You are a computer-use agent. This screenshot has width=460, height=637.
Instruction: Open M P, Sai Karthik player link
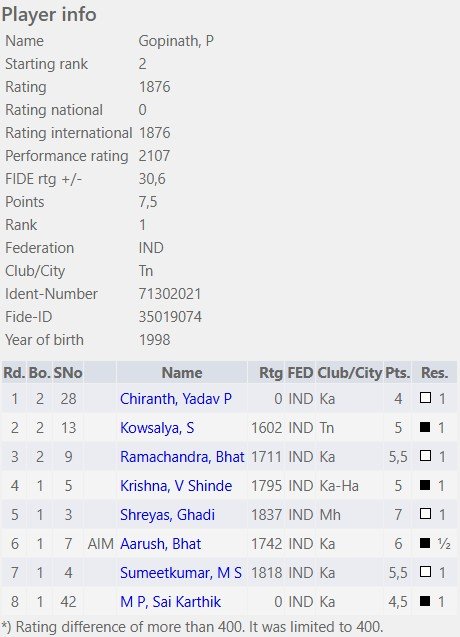tap(170, 602)
